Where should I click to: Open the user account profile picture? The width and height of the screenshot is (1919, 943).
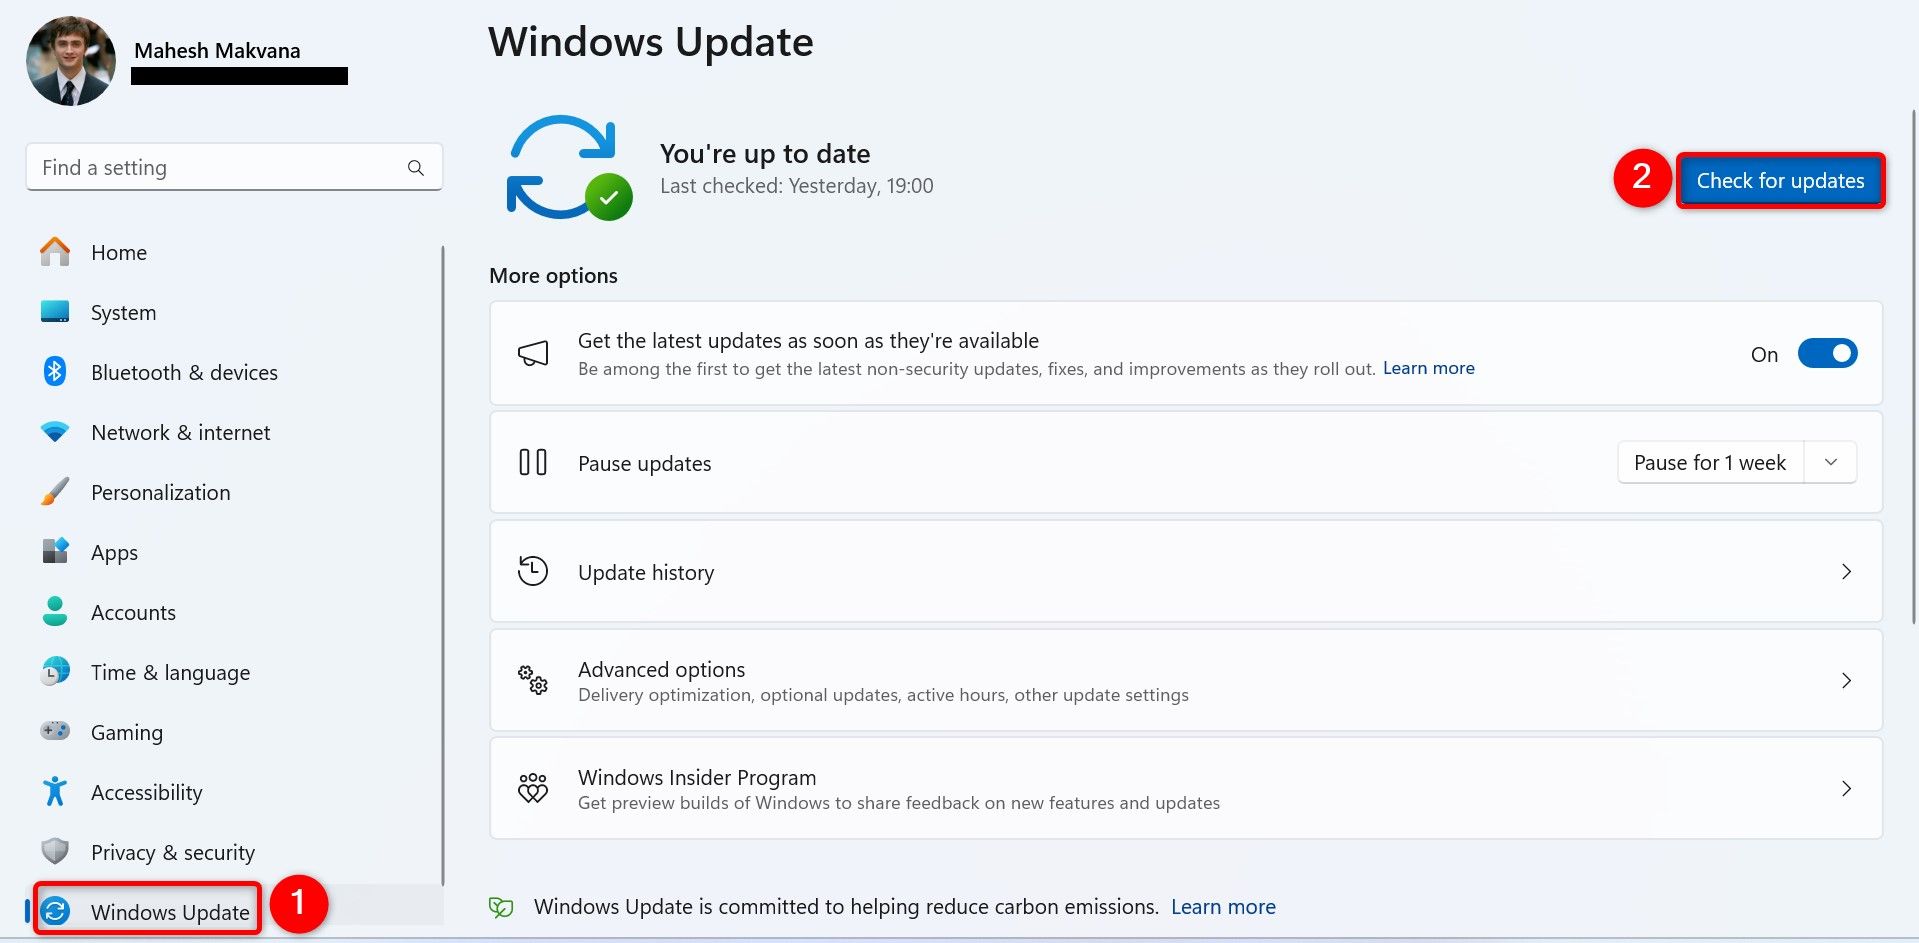tap(70, 61)
